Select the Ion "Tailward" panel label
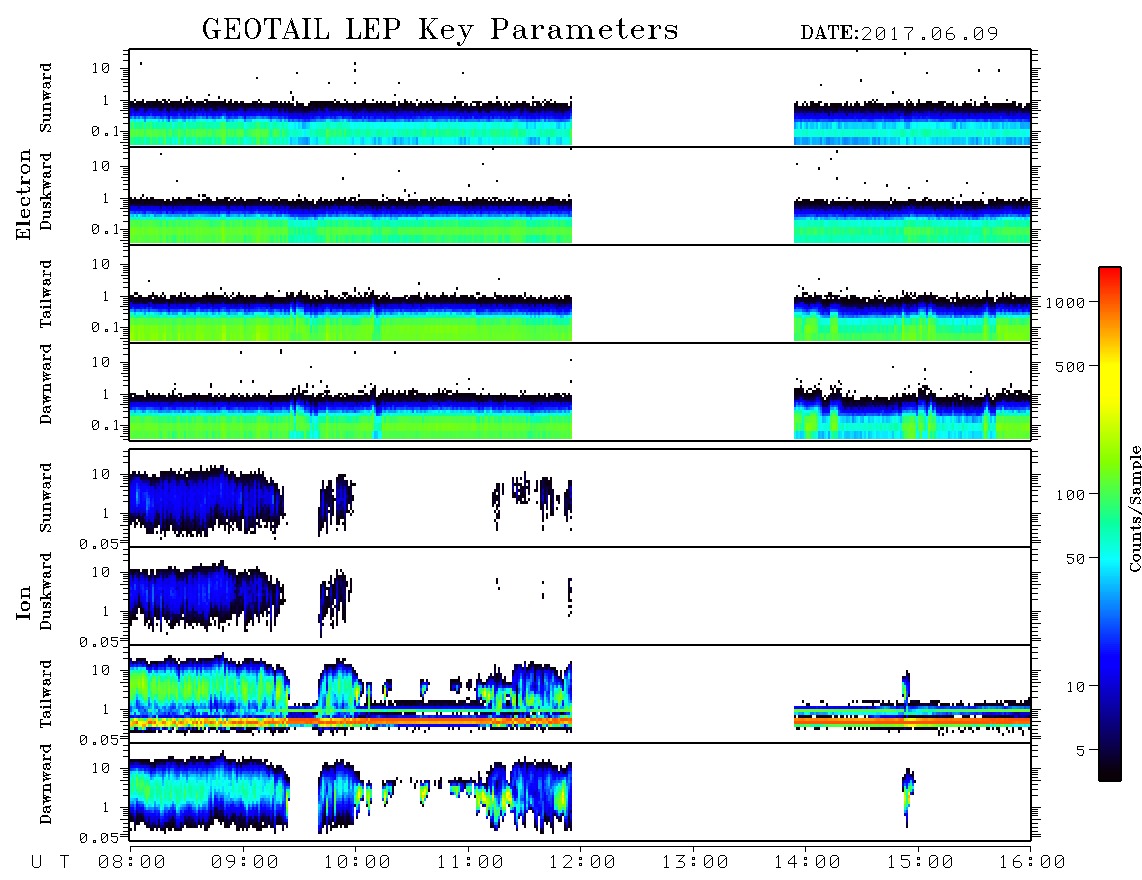Image resolution: width=1142 pixels, height=880 pixels. pyautogui.click(x=46, y=694)
